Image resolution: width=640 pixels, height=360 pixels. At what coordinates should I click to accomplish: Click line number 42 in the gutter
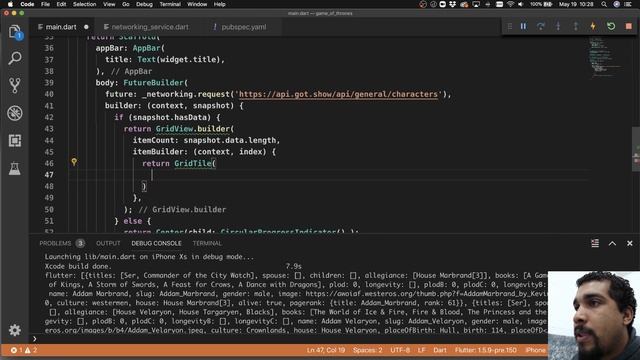pos(49,117)
